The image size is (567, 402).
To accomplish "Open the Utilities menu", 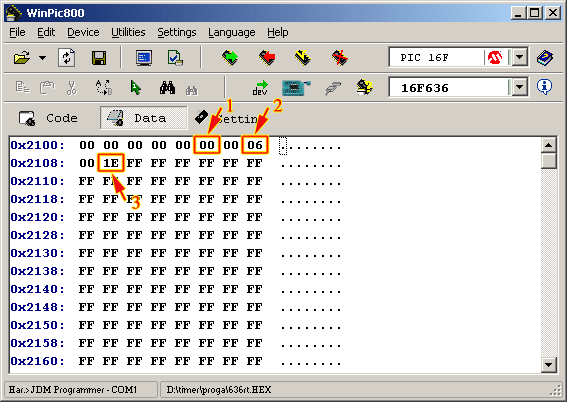I will (128, 32).
